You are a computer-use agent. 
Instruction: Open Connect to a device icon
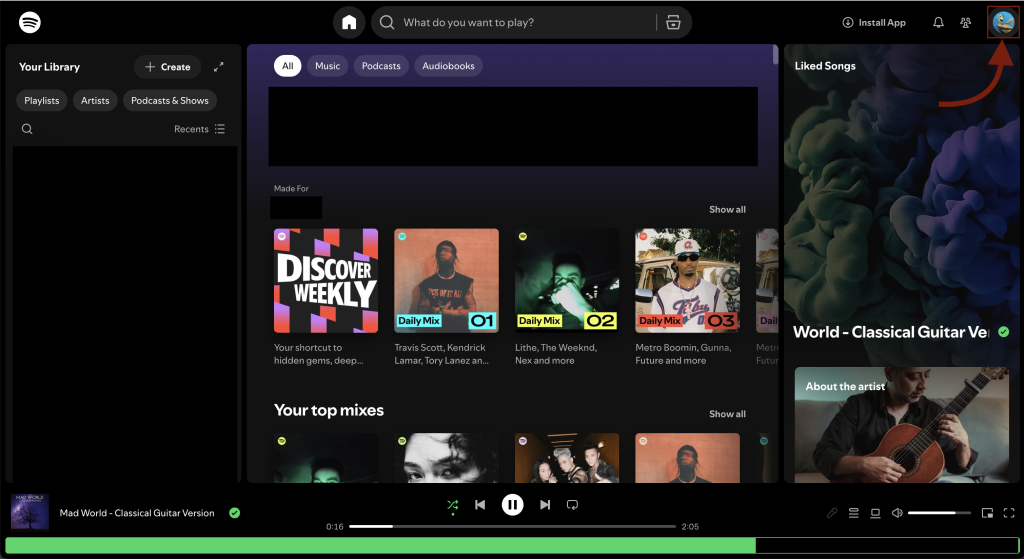tap(875, 513)
